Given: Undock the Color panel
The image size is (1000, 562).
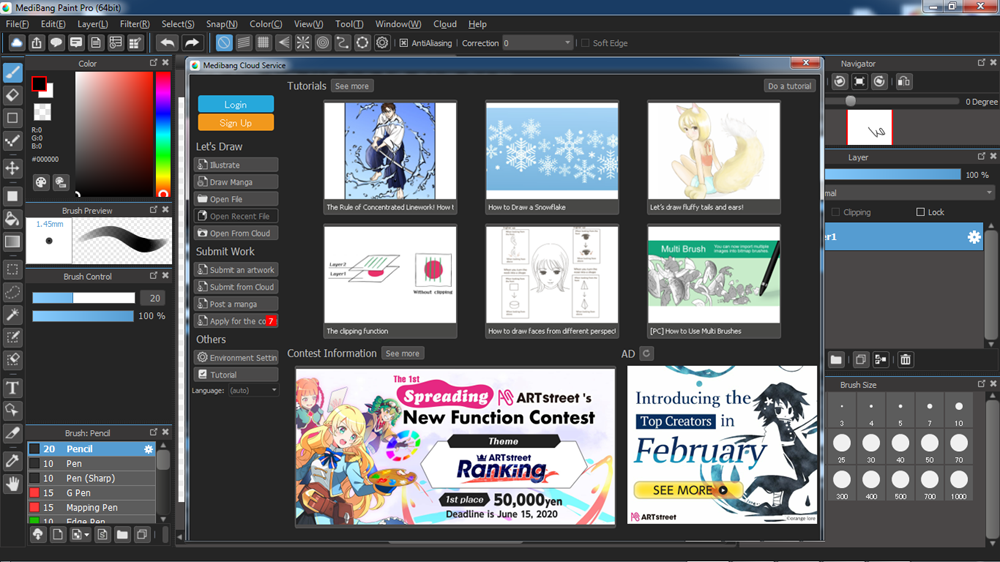Looking at the screenshot, I should pos(153,63).
